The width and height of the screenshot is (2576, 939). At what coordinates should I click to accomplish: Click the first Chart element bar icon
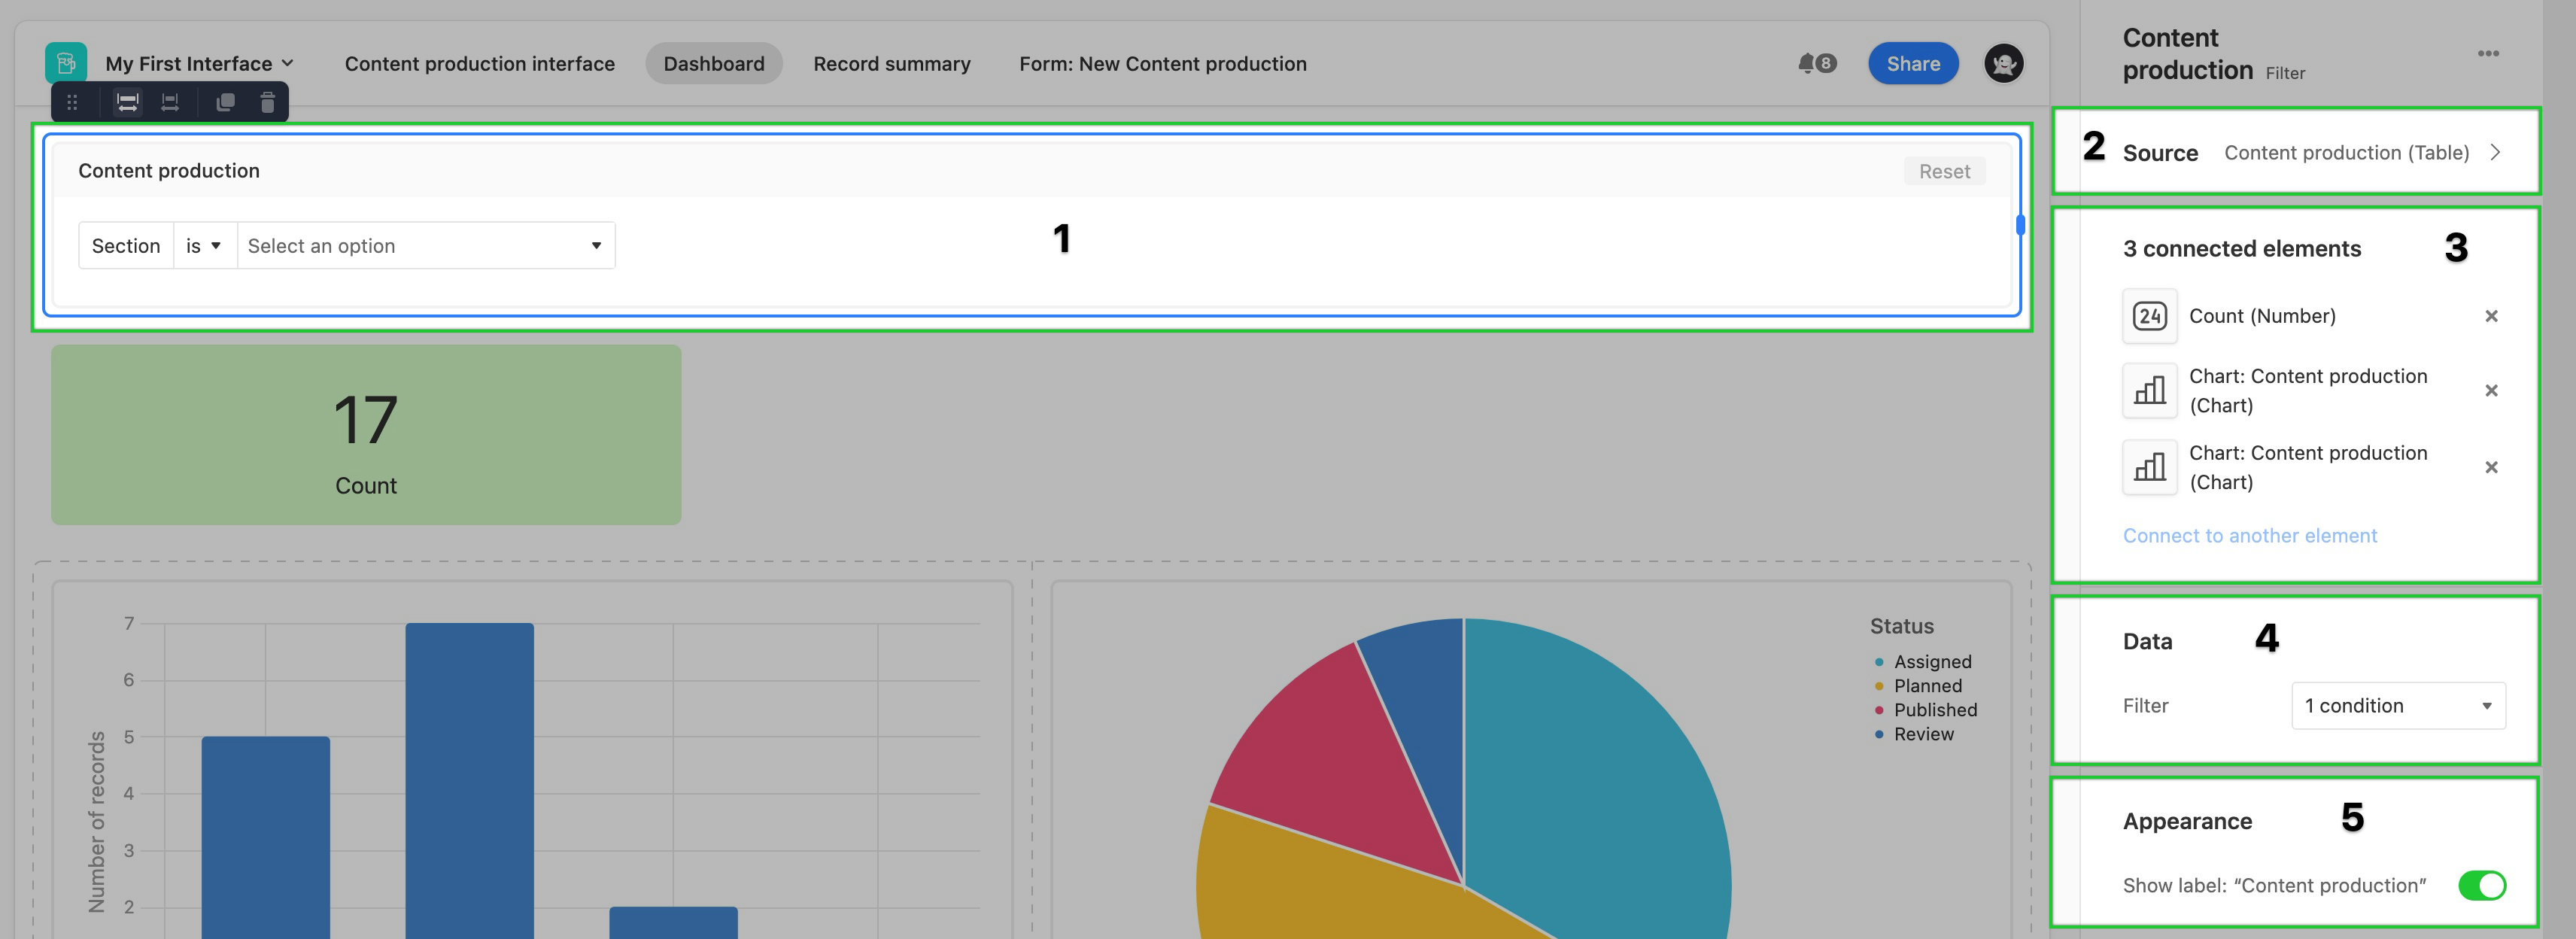[x=2149, y=390]
